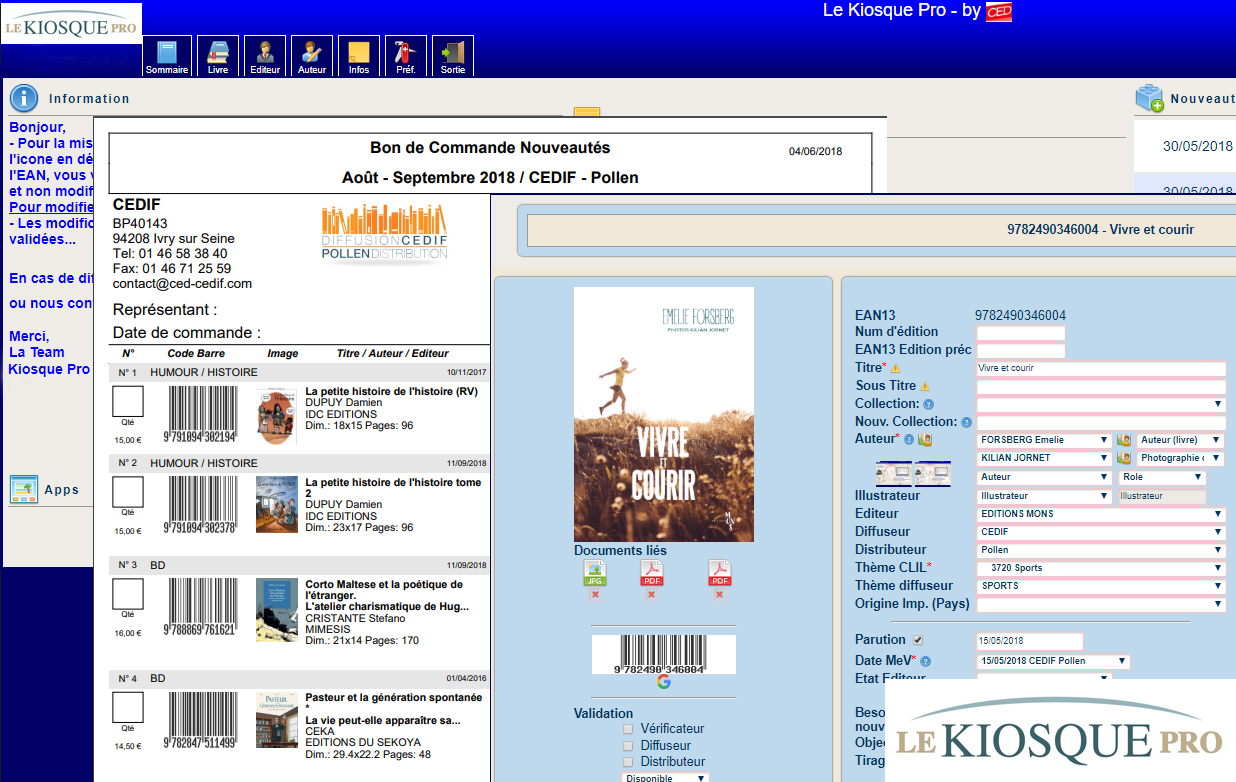
Task: Click the Corto Maltese cover thumbnail in the order form
Action: (277, 609)
